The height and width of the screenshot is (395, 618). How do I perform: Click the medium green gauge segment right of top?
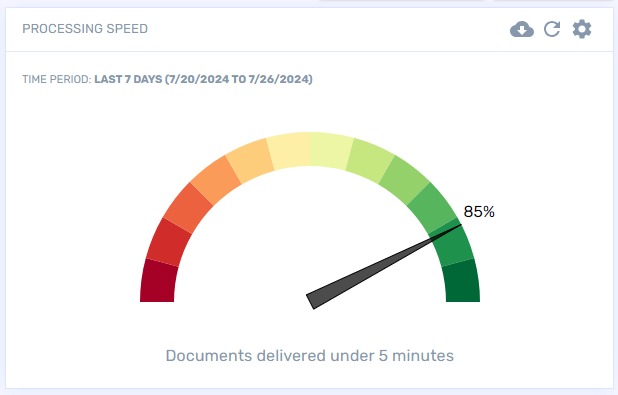[404, 180]
